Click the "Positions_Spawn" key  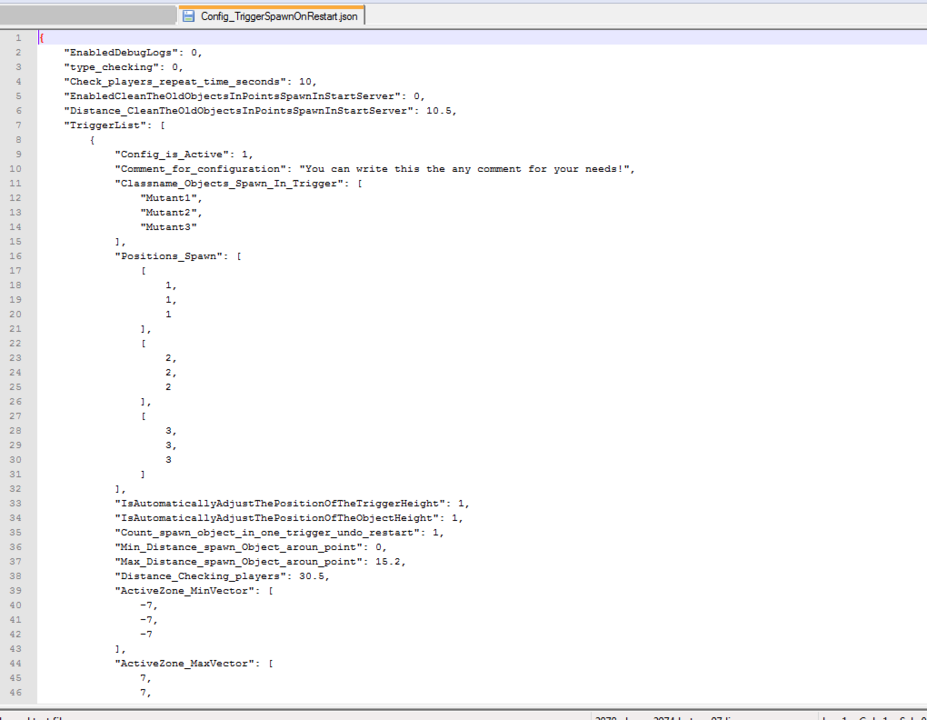pyautogui.click(x=169, y=256)
